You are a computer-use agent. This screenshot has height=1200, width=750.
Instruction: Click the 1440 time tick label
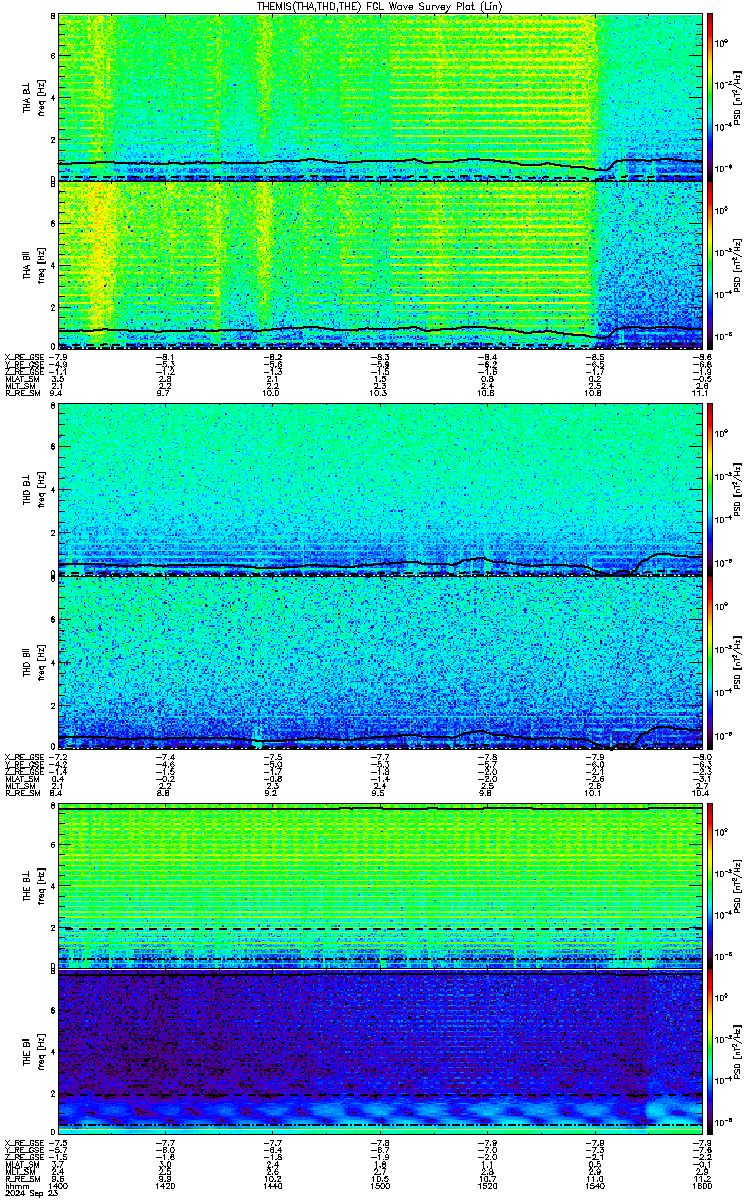click(273, 1186)
